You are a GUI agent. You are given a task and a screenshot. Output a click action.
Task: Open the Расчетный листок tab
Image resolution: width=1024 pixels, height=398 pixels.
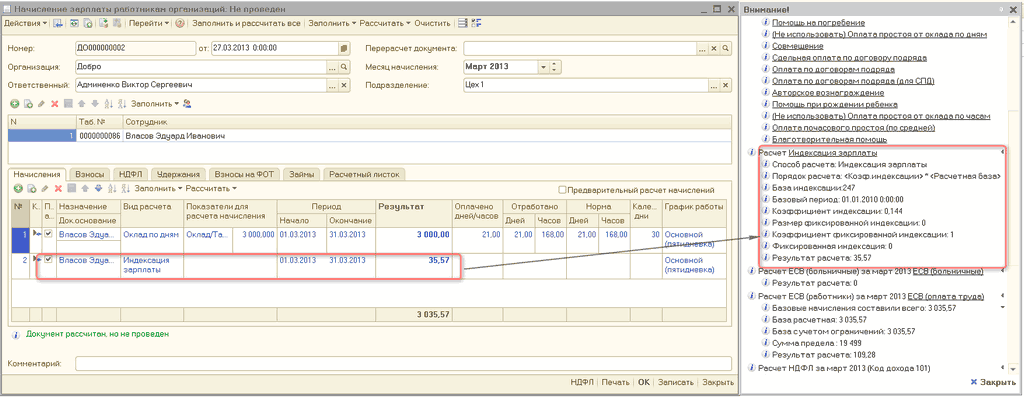[x=364, y=174]
